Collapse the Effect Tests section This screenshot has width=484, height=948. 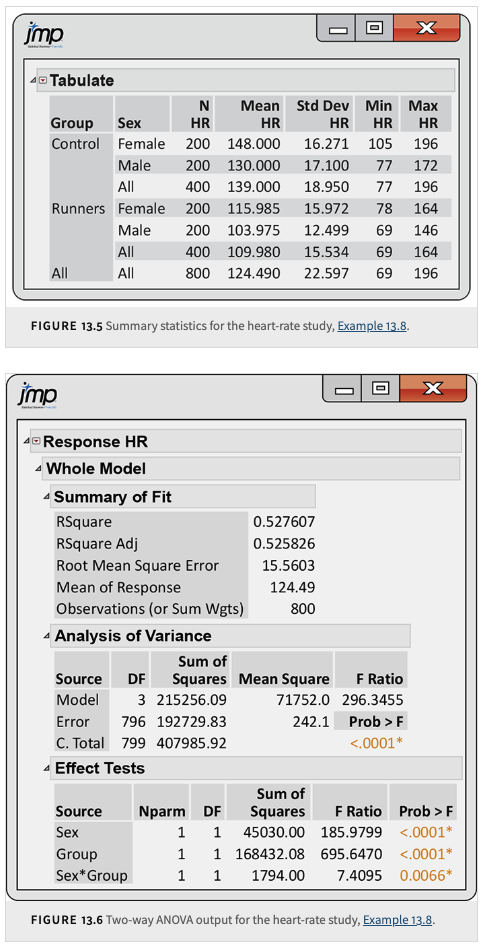coord(48,768)
